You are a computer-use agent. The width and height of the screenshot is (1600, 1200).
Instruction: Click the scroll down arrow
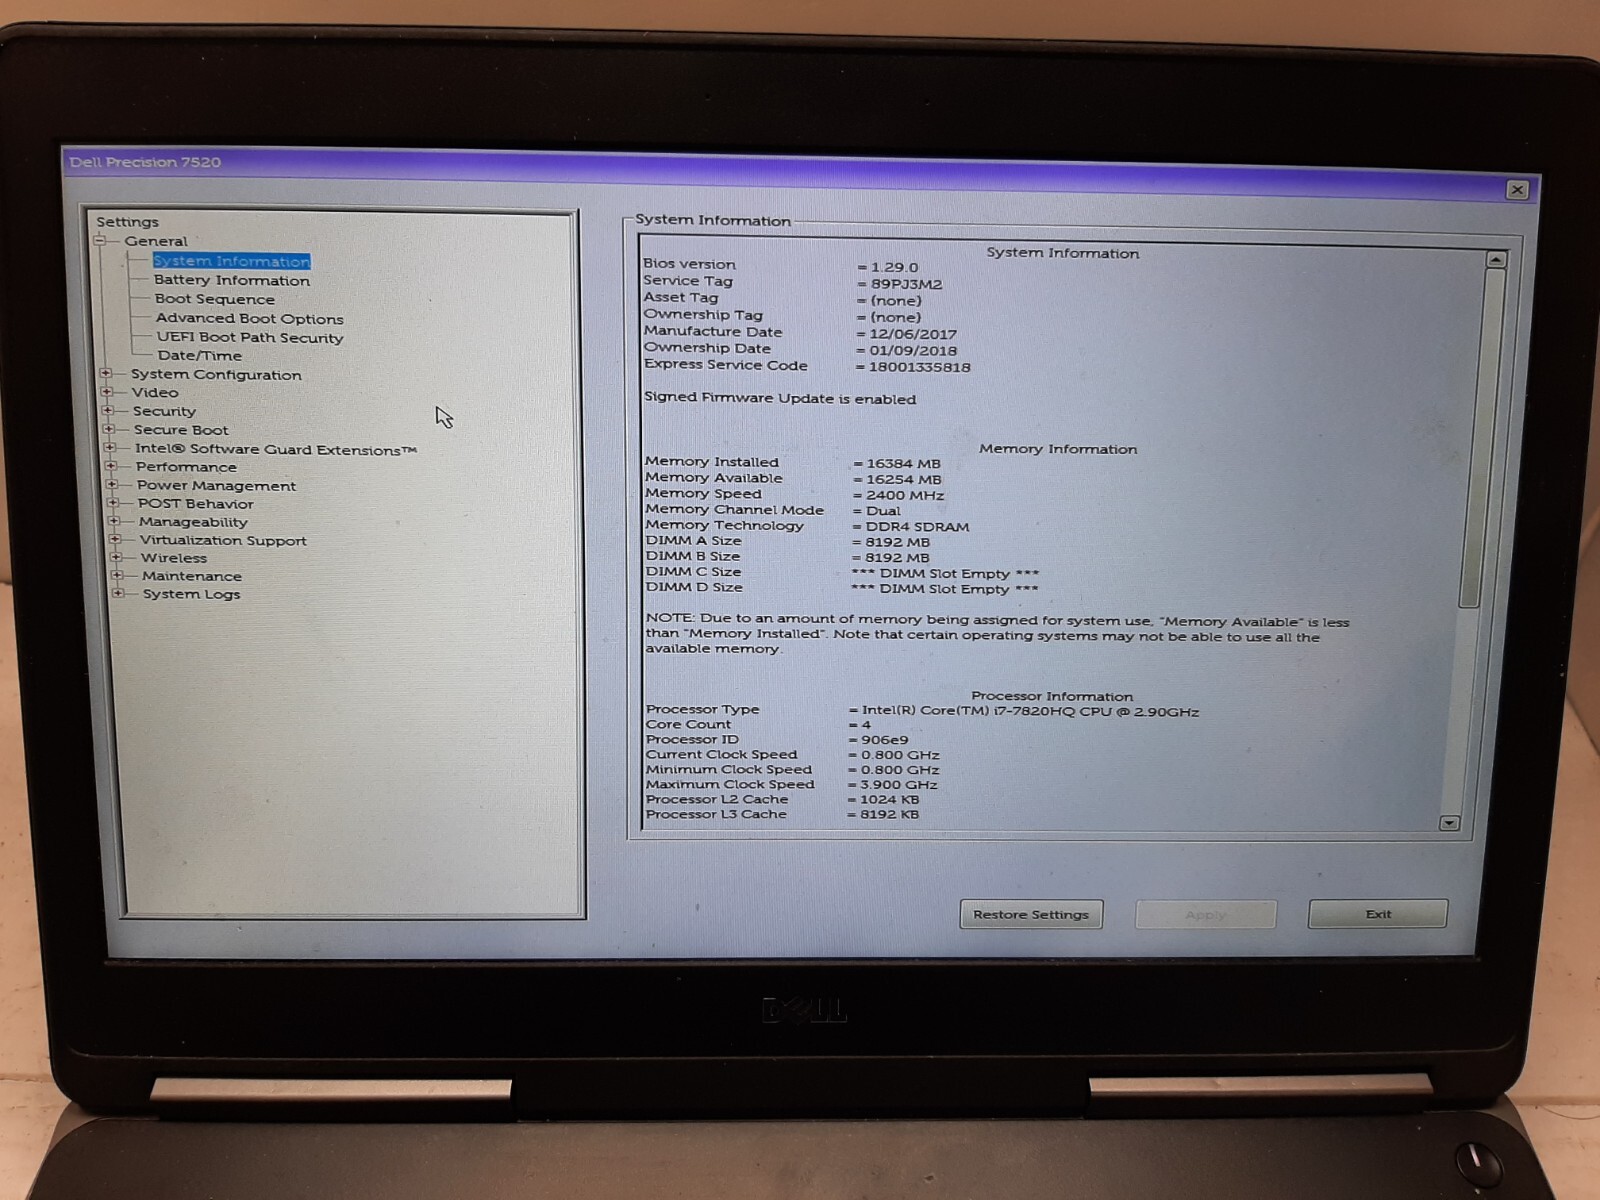tap(1450, 823)
